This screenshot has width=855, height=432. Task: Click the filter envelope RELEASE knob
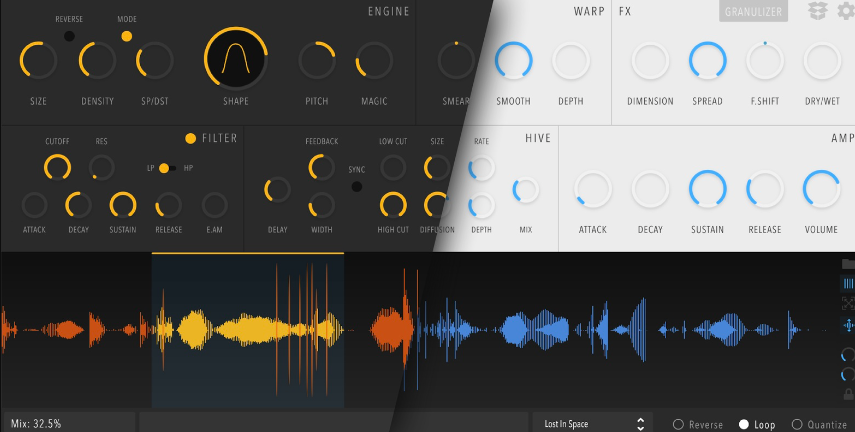(168, 205)
